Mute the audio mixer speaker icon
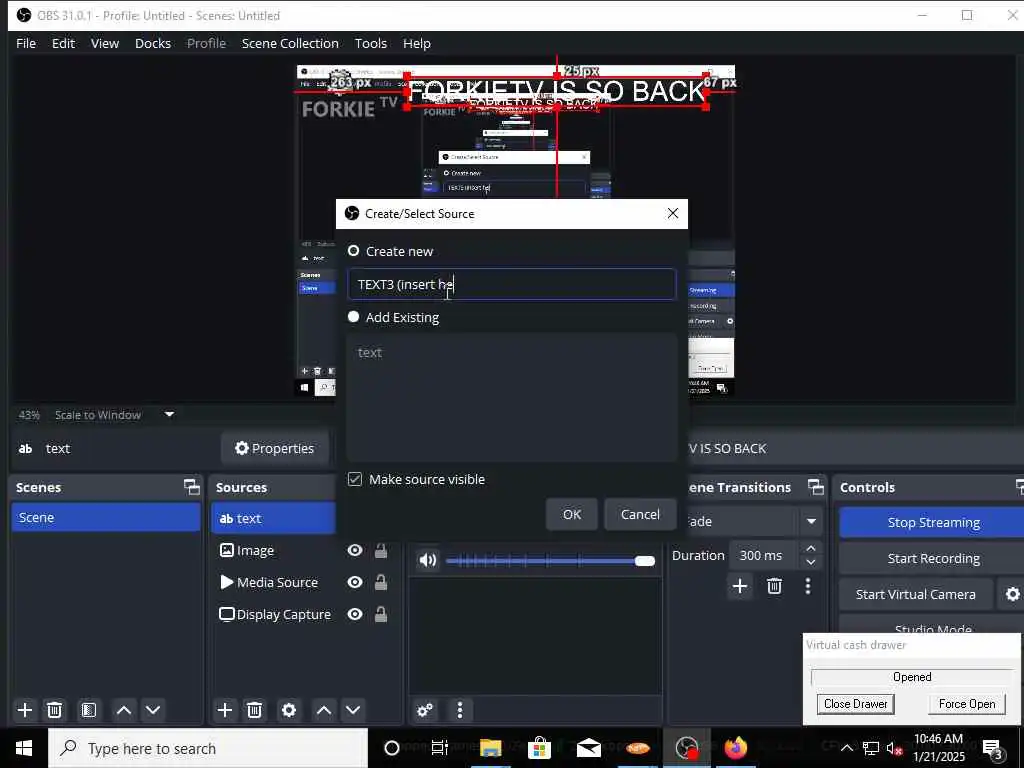This screenshot has width=1024, height=768. pos(428,560)
